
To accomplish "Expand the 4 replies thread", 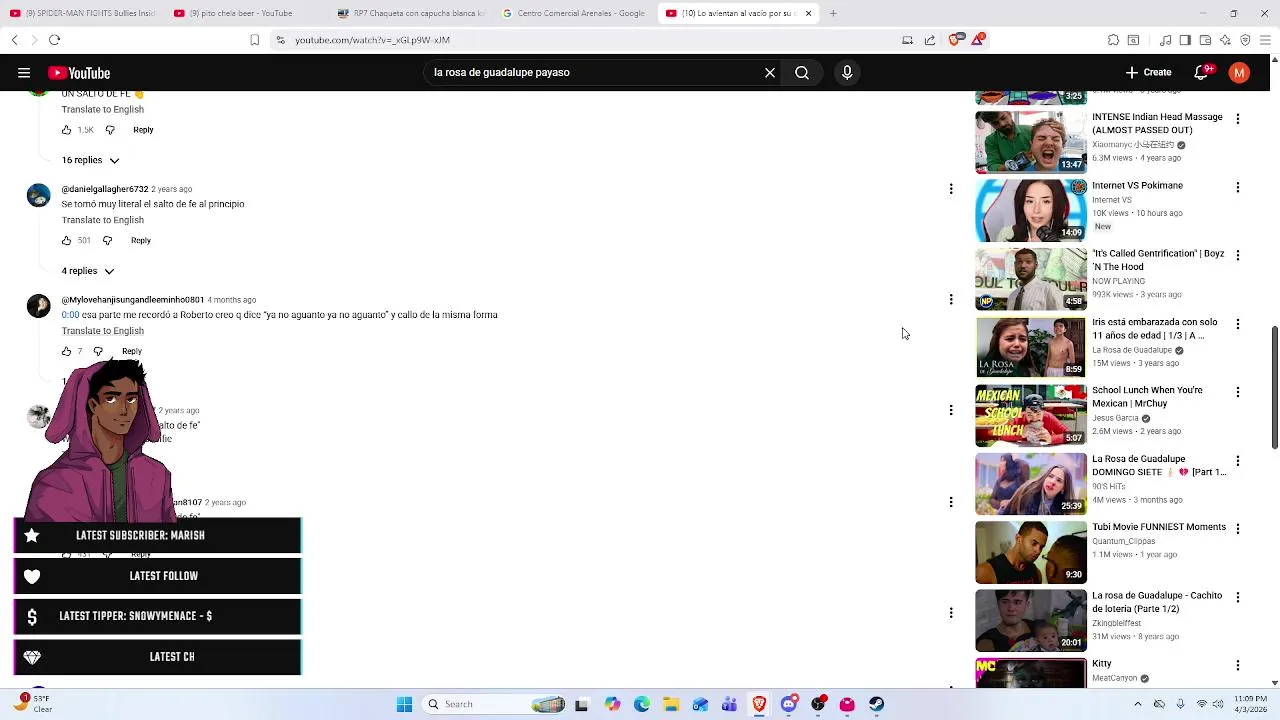I will tap(88, 271).
